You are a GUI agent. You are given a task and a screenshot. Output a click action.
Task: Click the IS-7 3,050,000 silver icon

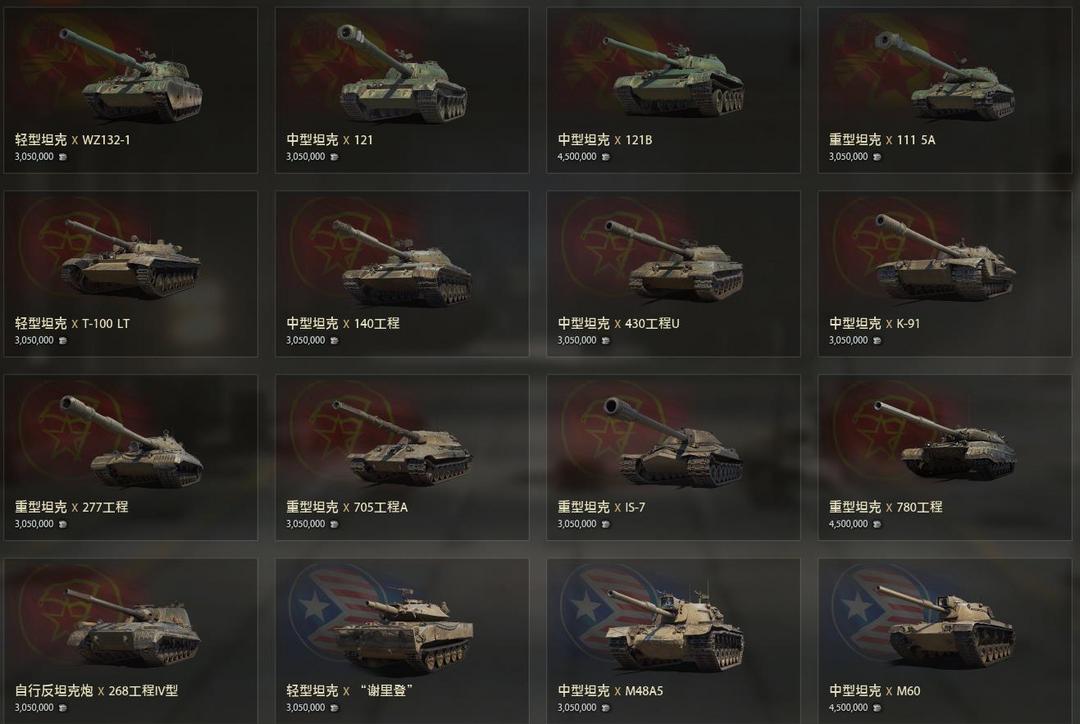605,524
